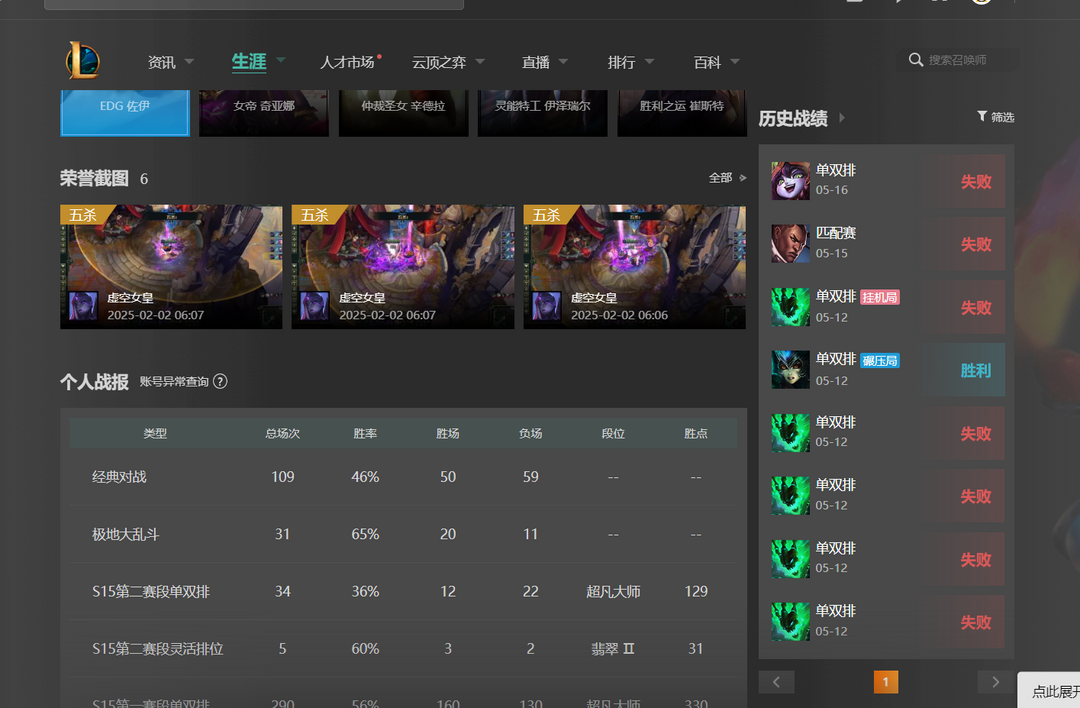Click the help icon beside 账号异常查询
The height and width of the screenshot is (708, 1080).
[220, 382]
